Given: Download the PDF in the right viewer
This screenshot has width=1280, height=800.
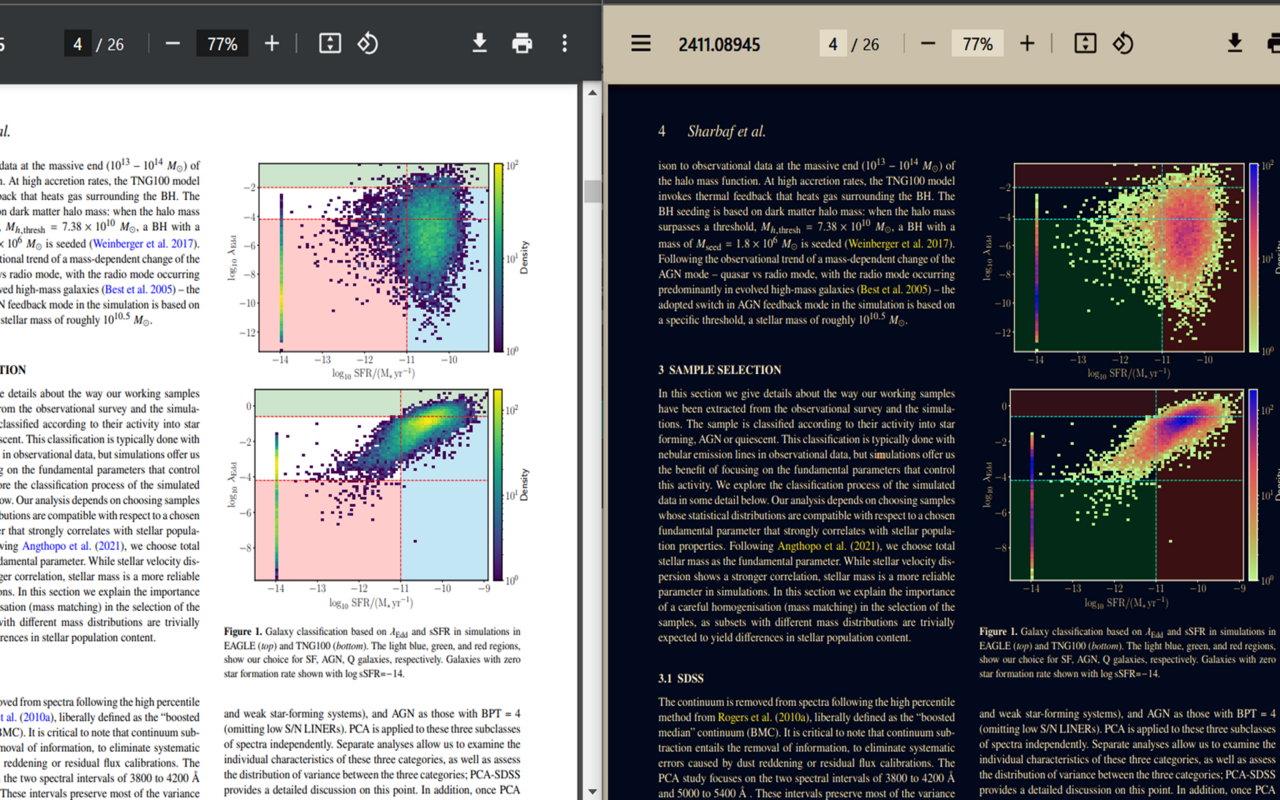Looking at the screenshot, I should tap(1234, 43).
